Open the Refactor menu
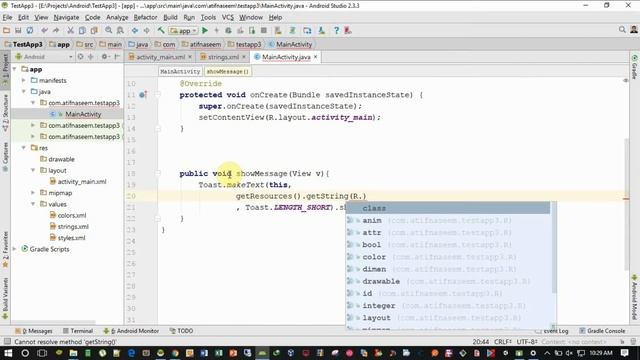 click(145, 18)
